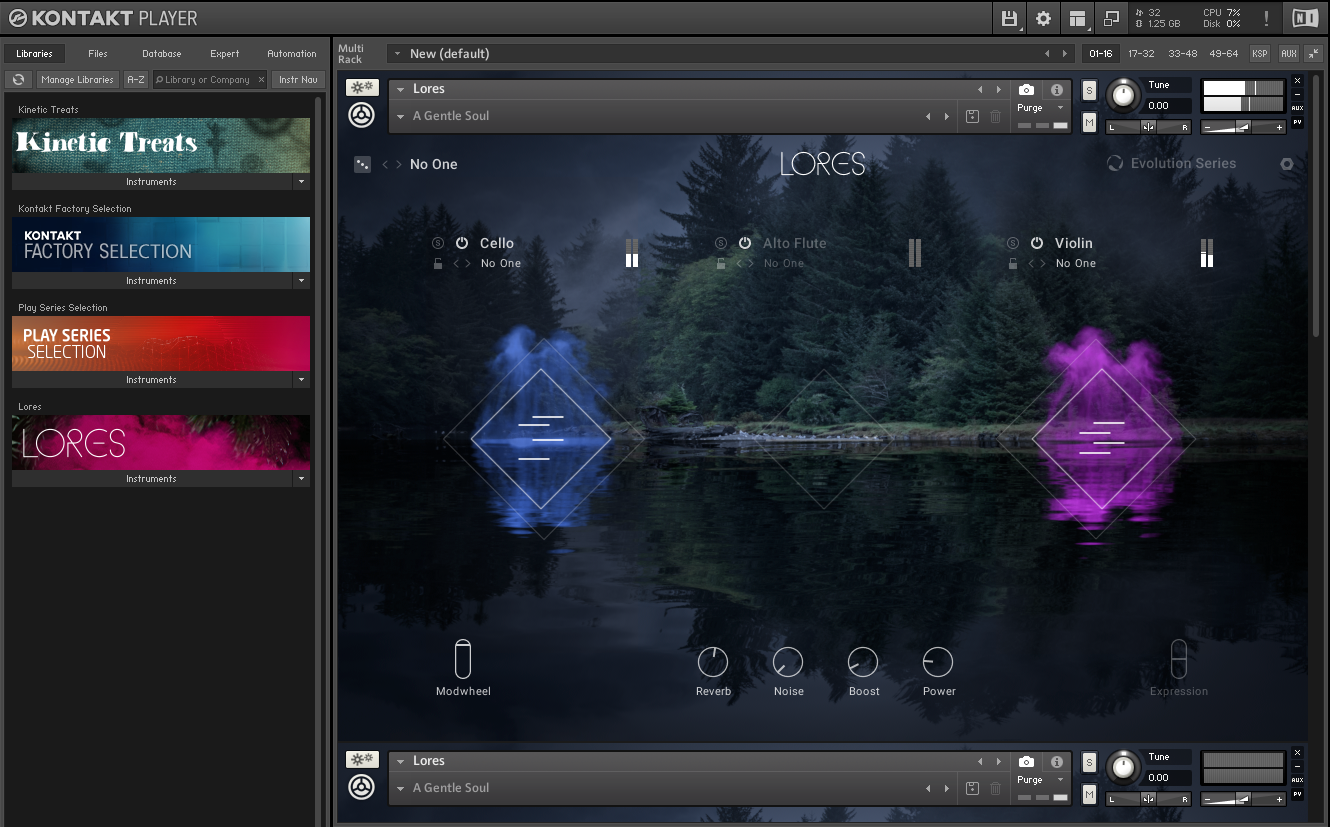Toggle the Cello layer power button
This screenshot has width=1330, height=827.
pyautogui.click(x=462, y=243)
